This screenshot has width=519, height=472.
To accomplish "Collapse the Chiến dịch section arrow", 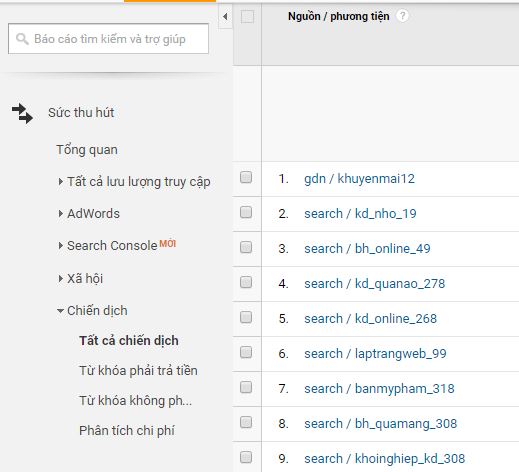I will coord(60,311).
